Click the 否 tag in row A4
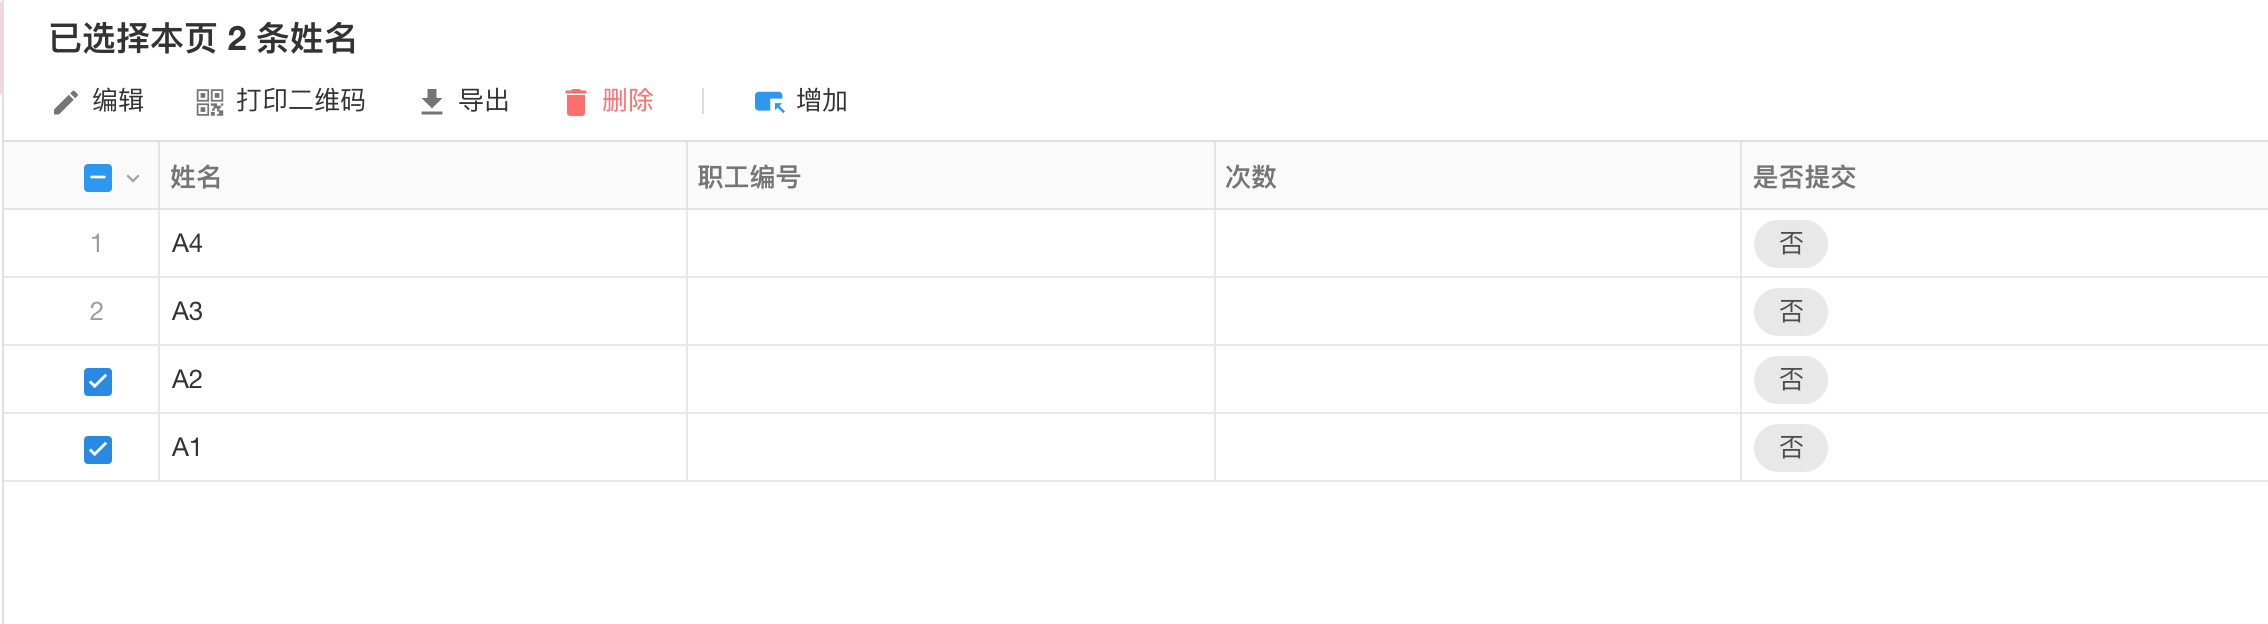The height and width of the screenshot is (624, 2268). click(1790, 244)
